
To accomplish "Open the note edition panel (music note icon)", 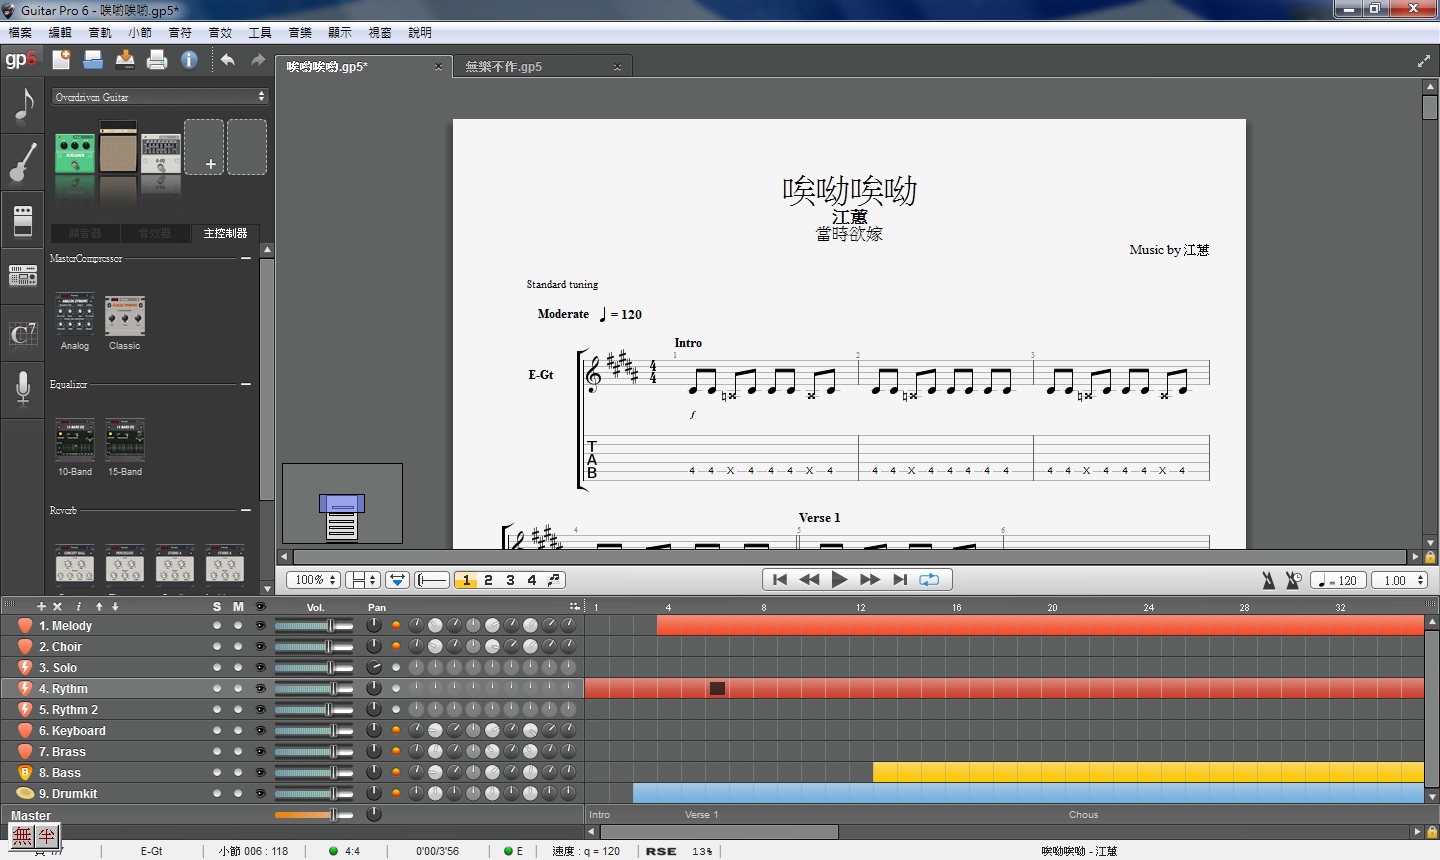I will 22,105.
